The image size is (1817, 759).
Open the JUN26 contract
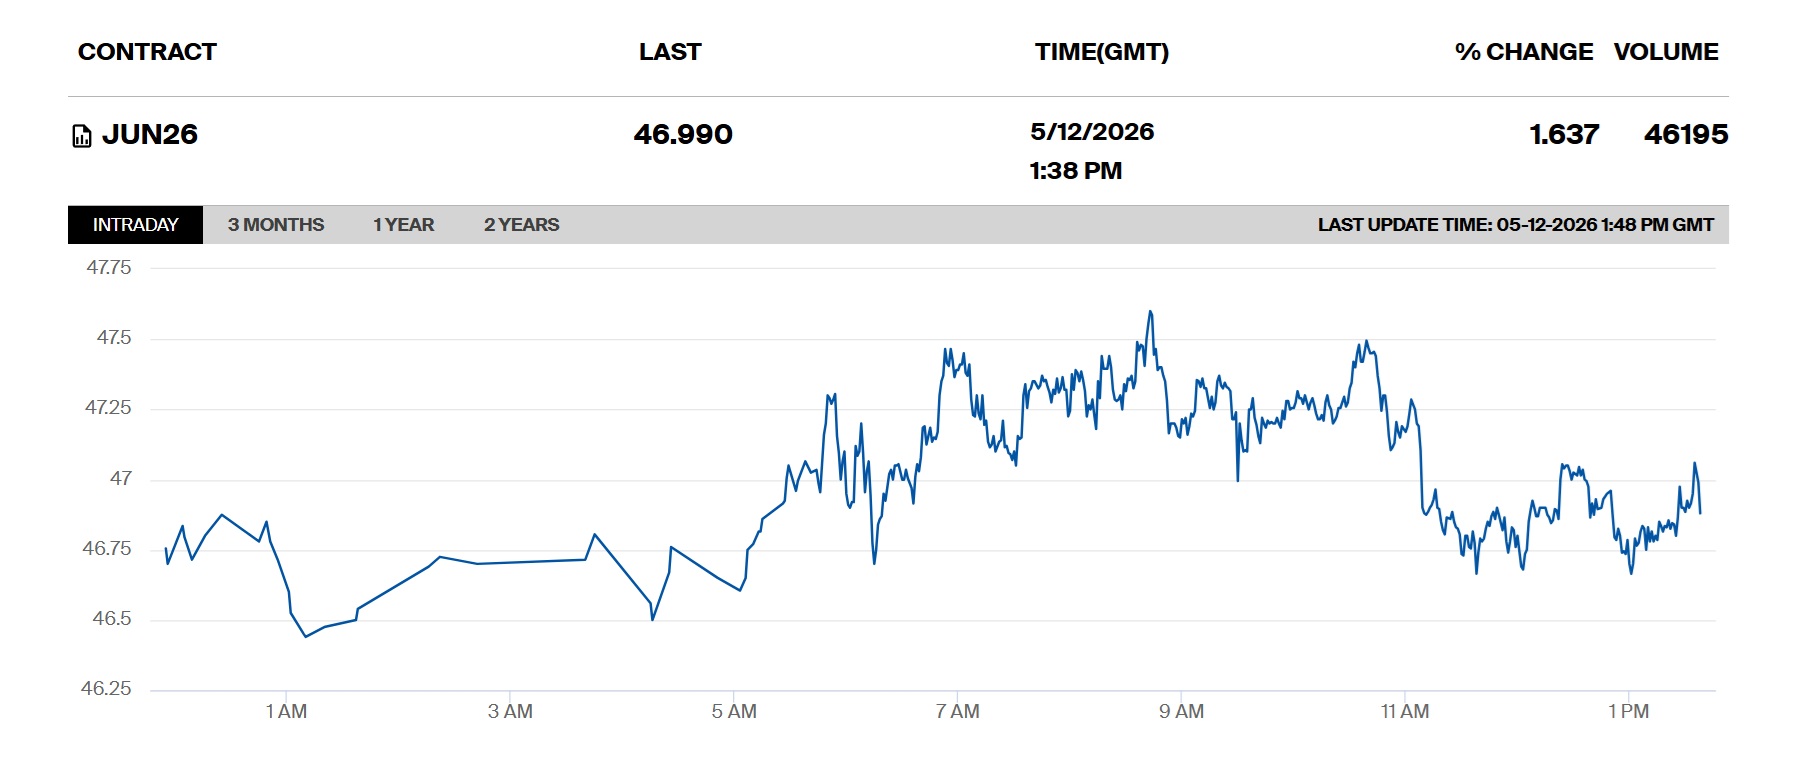(150, 135)
